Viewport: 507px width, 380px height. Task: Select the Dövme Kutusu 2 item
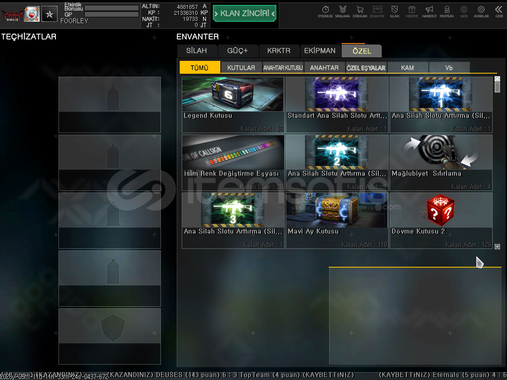tap(441, 220)
